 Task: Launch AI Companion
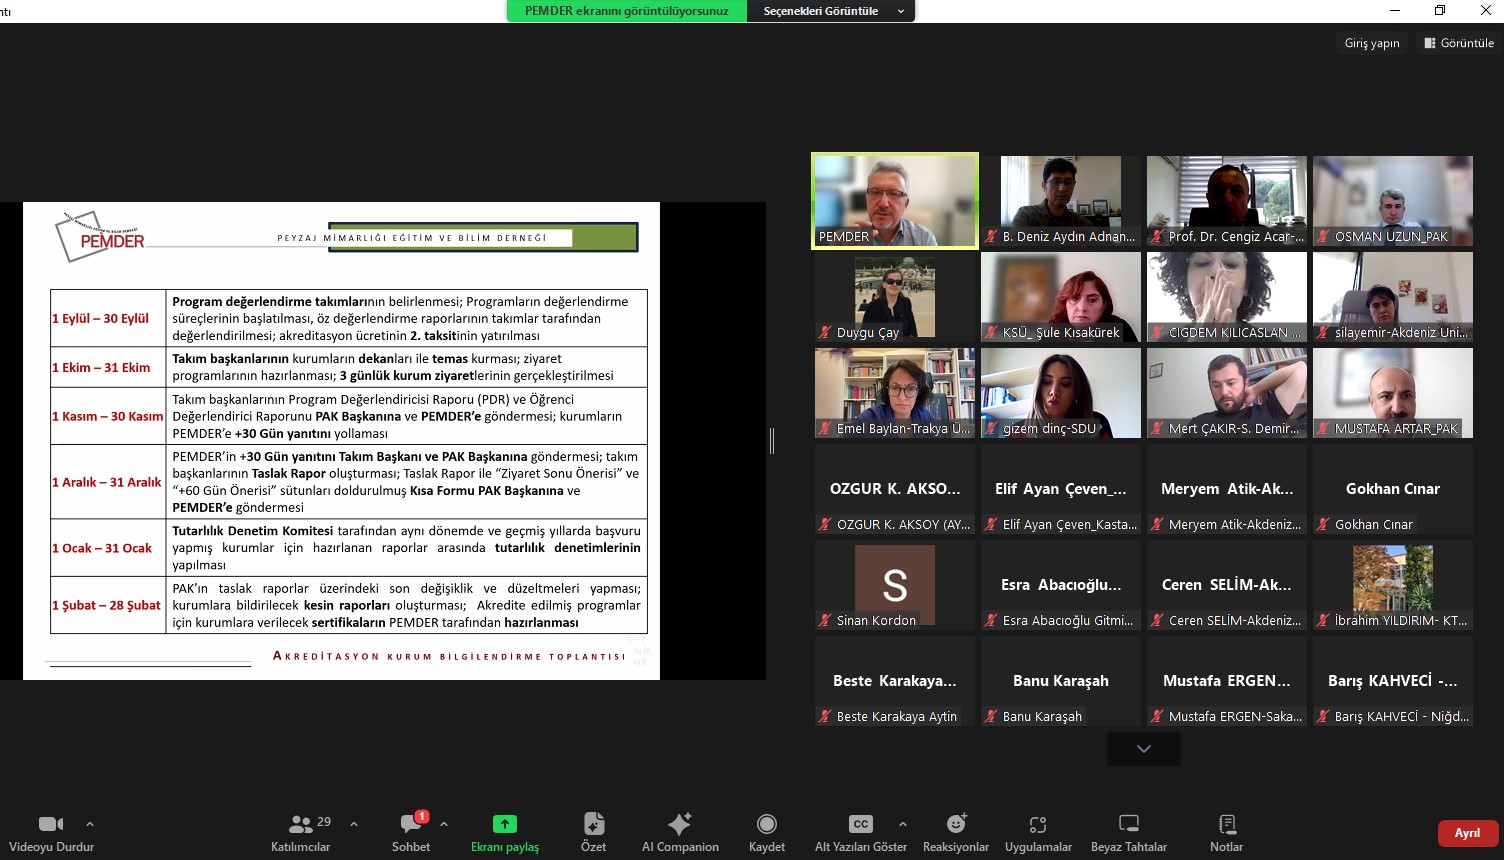pos(680,832)
